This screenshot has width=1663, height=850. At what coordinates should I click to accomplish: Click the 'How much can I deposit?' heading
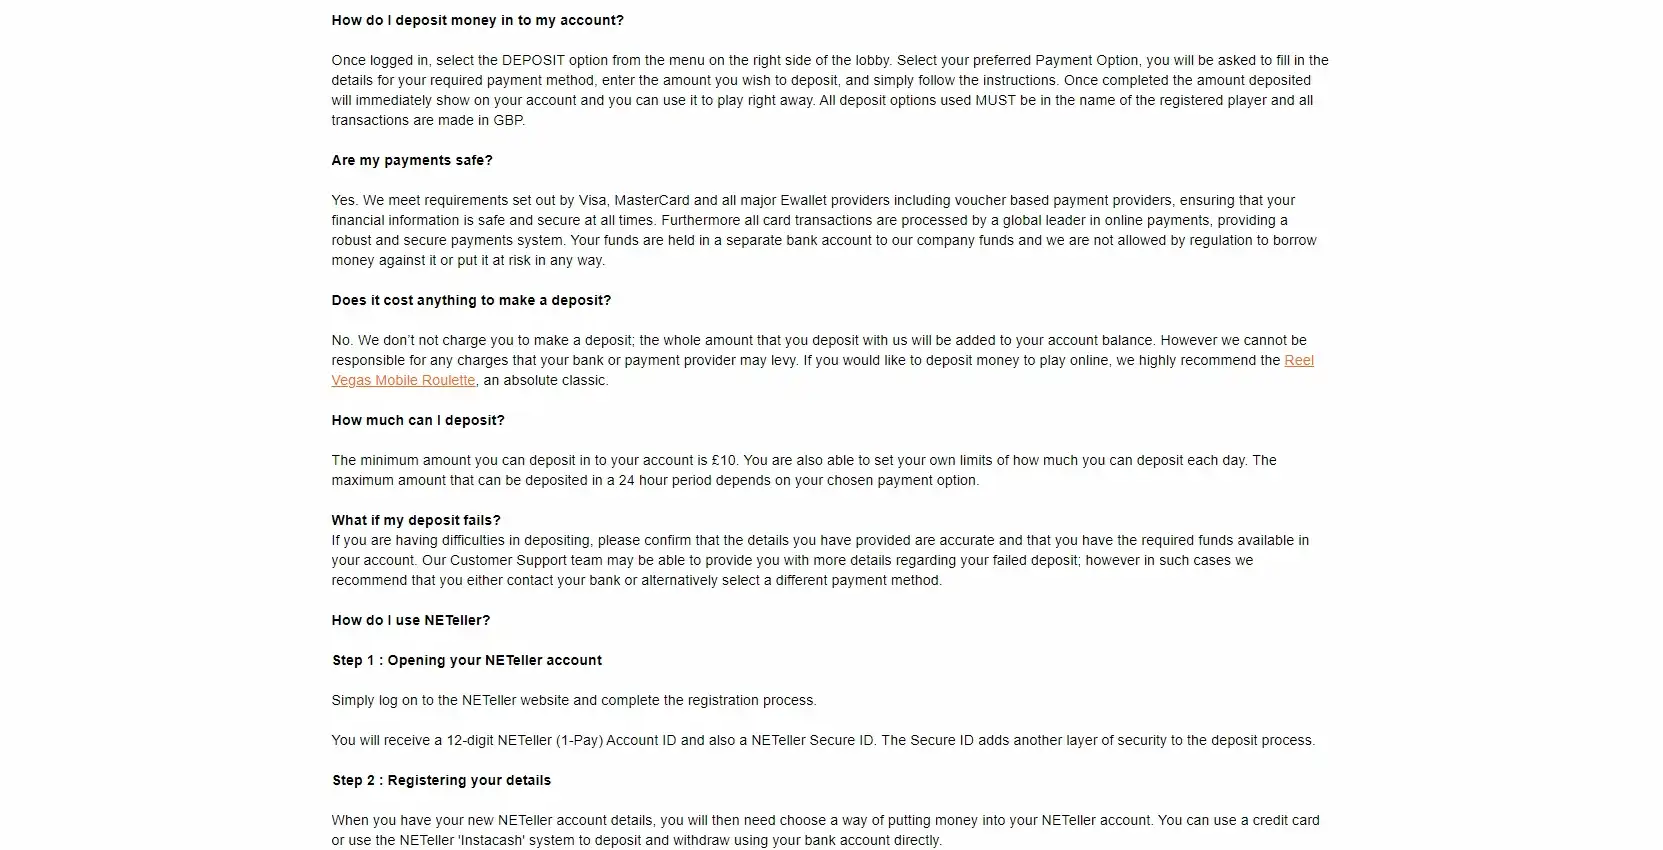click(418, 420)
